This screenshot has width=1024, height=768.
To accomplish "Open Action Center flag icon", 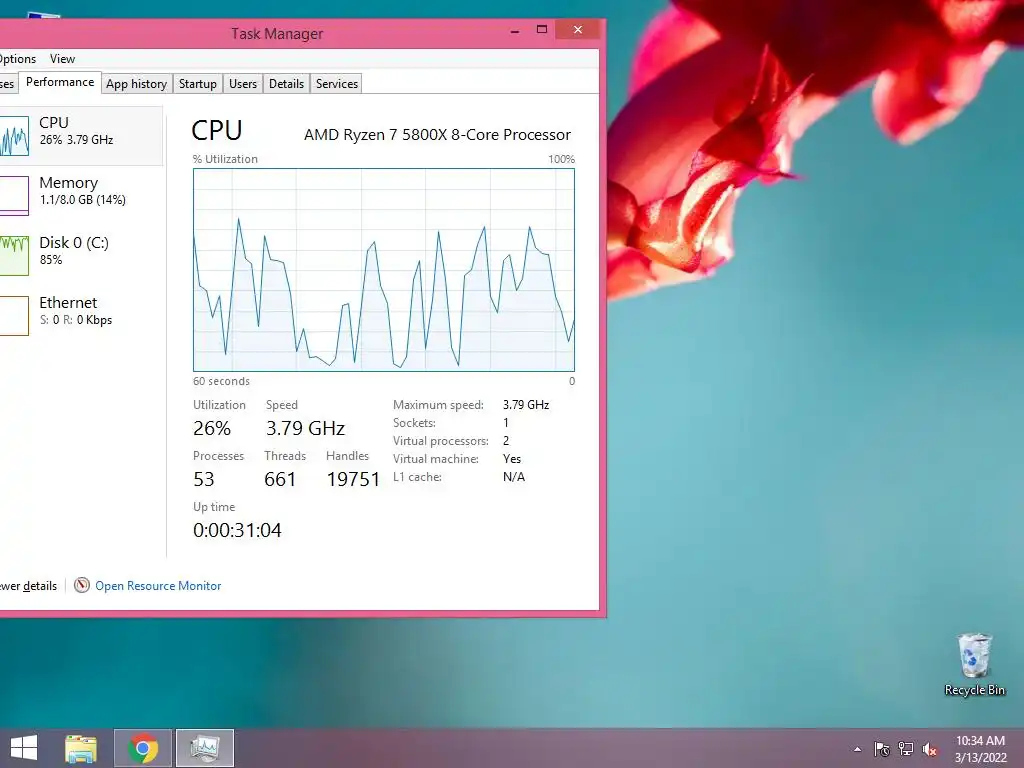I will pyautogui.click(x=882, y=749).
